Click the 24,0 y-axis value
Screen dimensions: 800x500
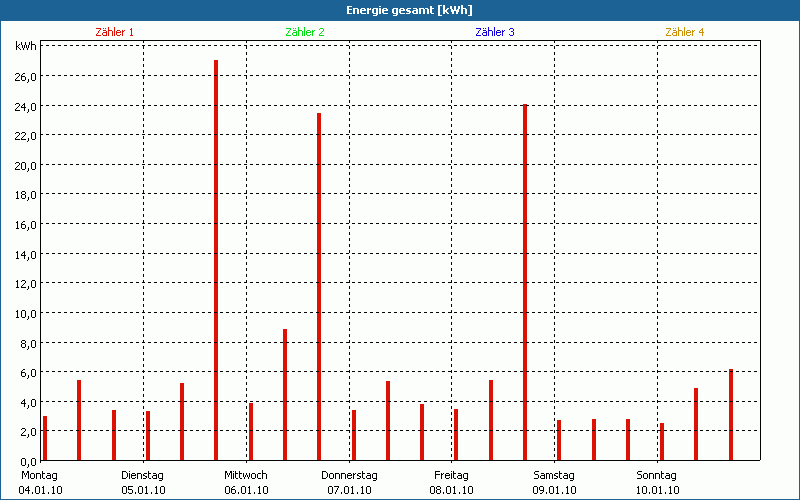coord(26,107)
